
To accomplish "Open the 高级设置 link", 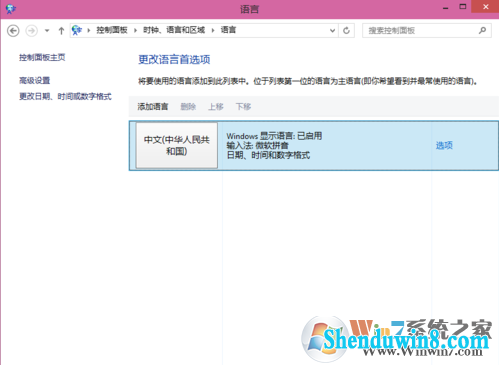I will coord(34,80).
